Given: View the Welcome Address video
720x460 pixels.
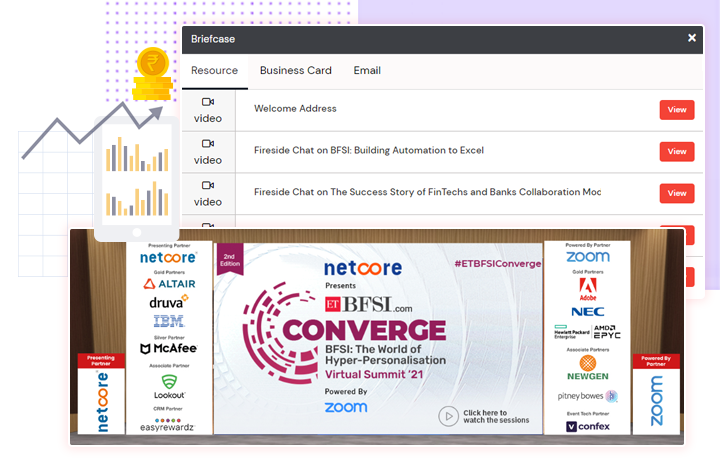Looking at the screenshot, I should click(677, 110).
